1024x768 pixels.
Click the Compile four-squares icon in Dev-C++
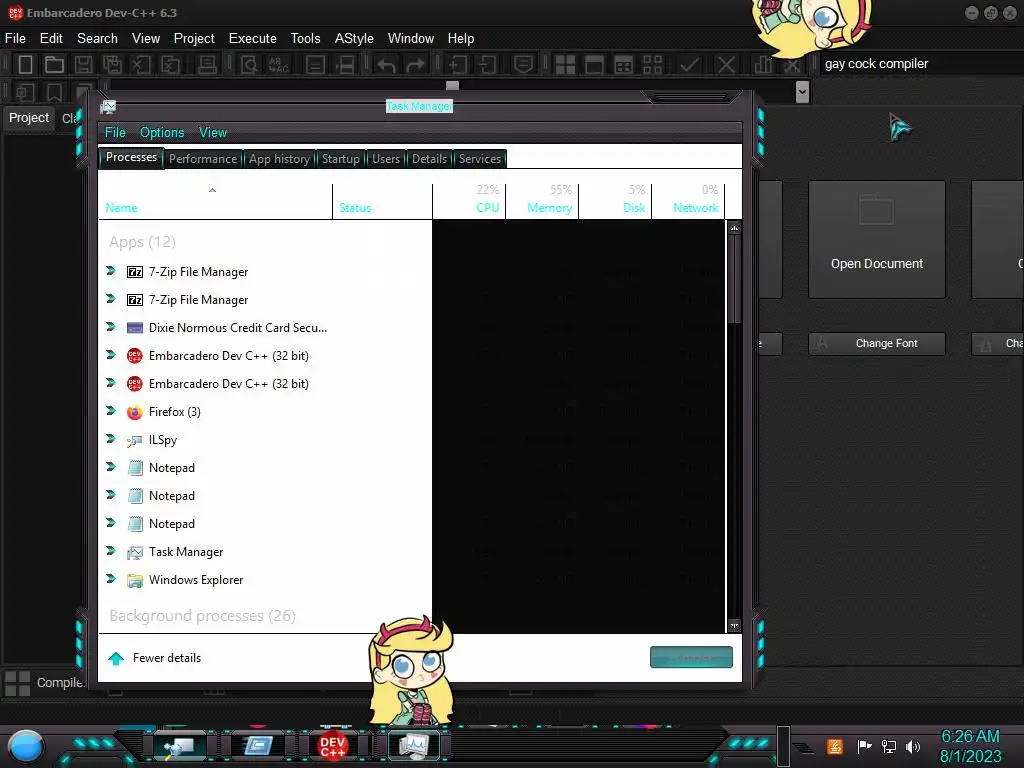tap(565, 65)
